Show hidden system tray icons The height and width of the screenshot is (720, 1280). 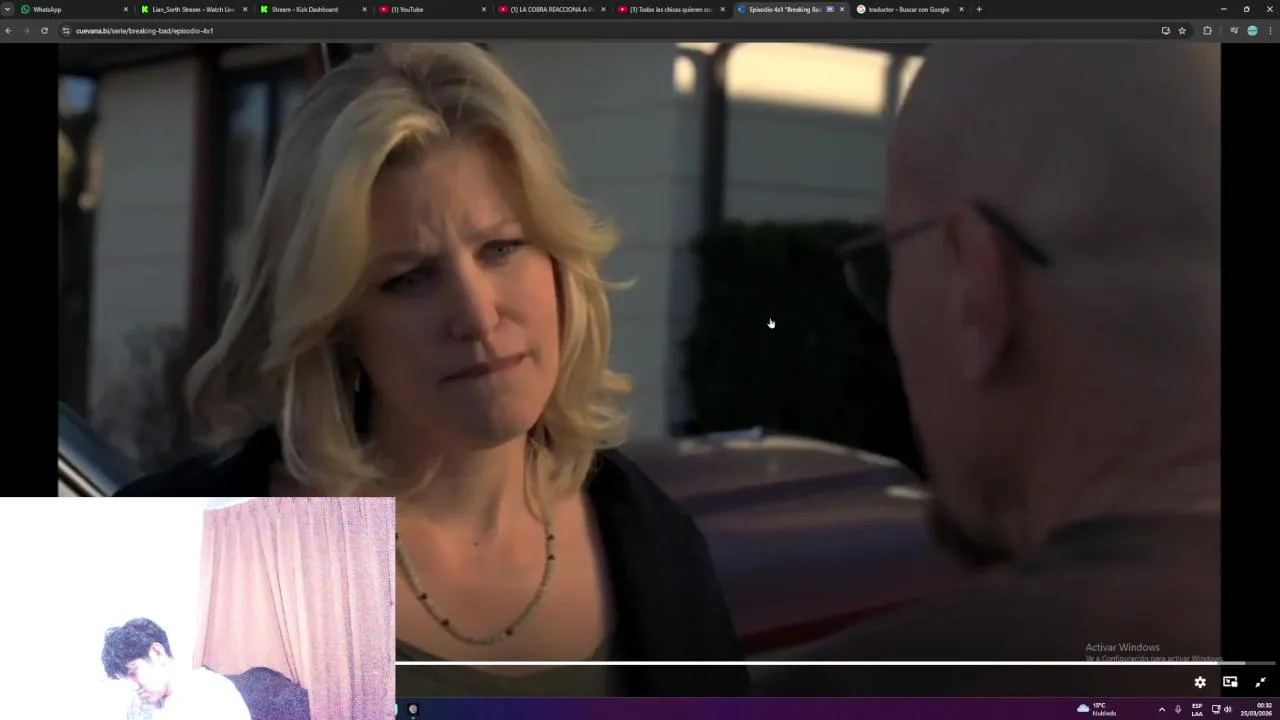click(1161, 709)
